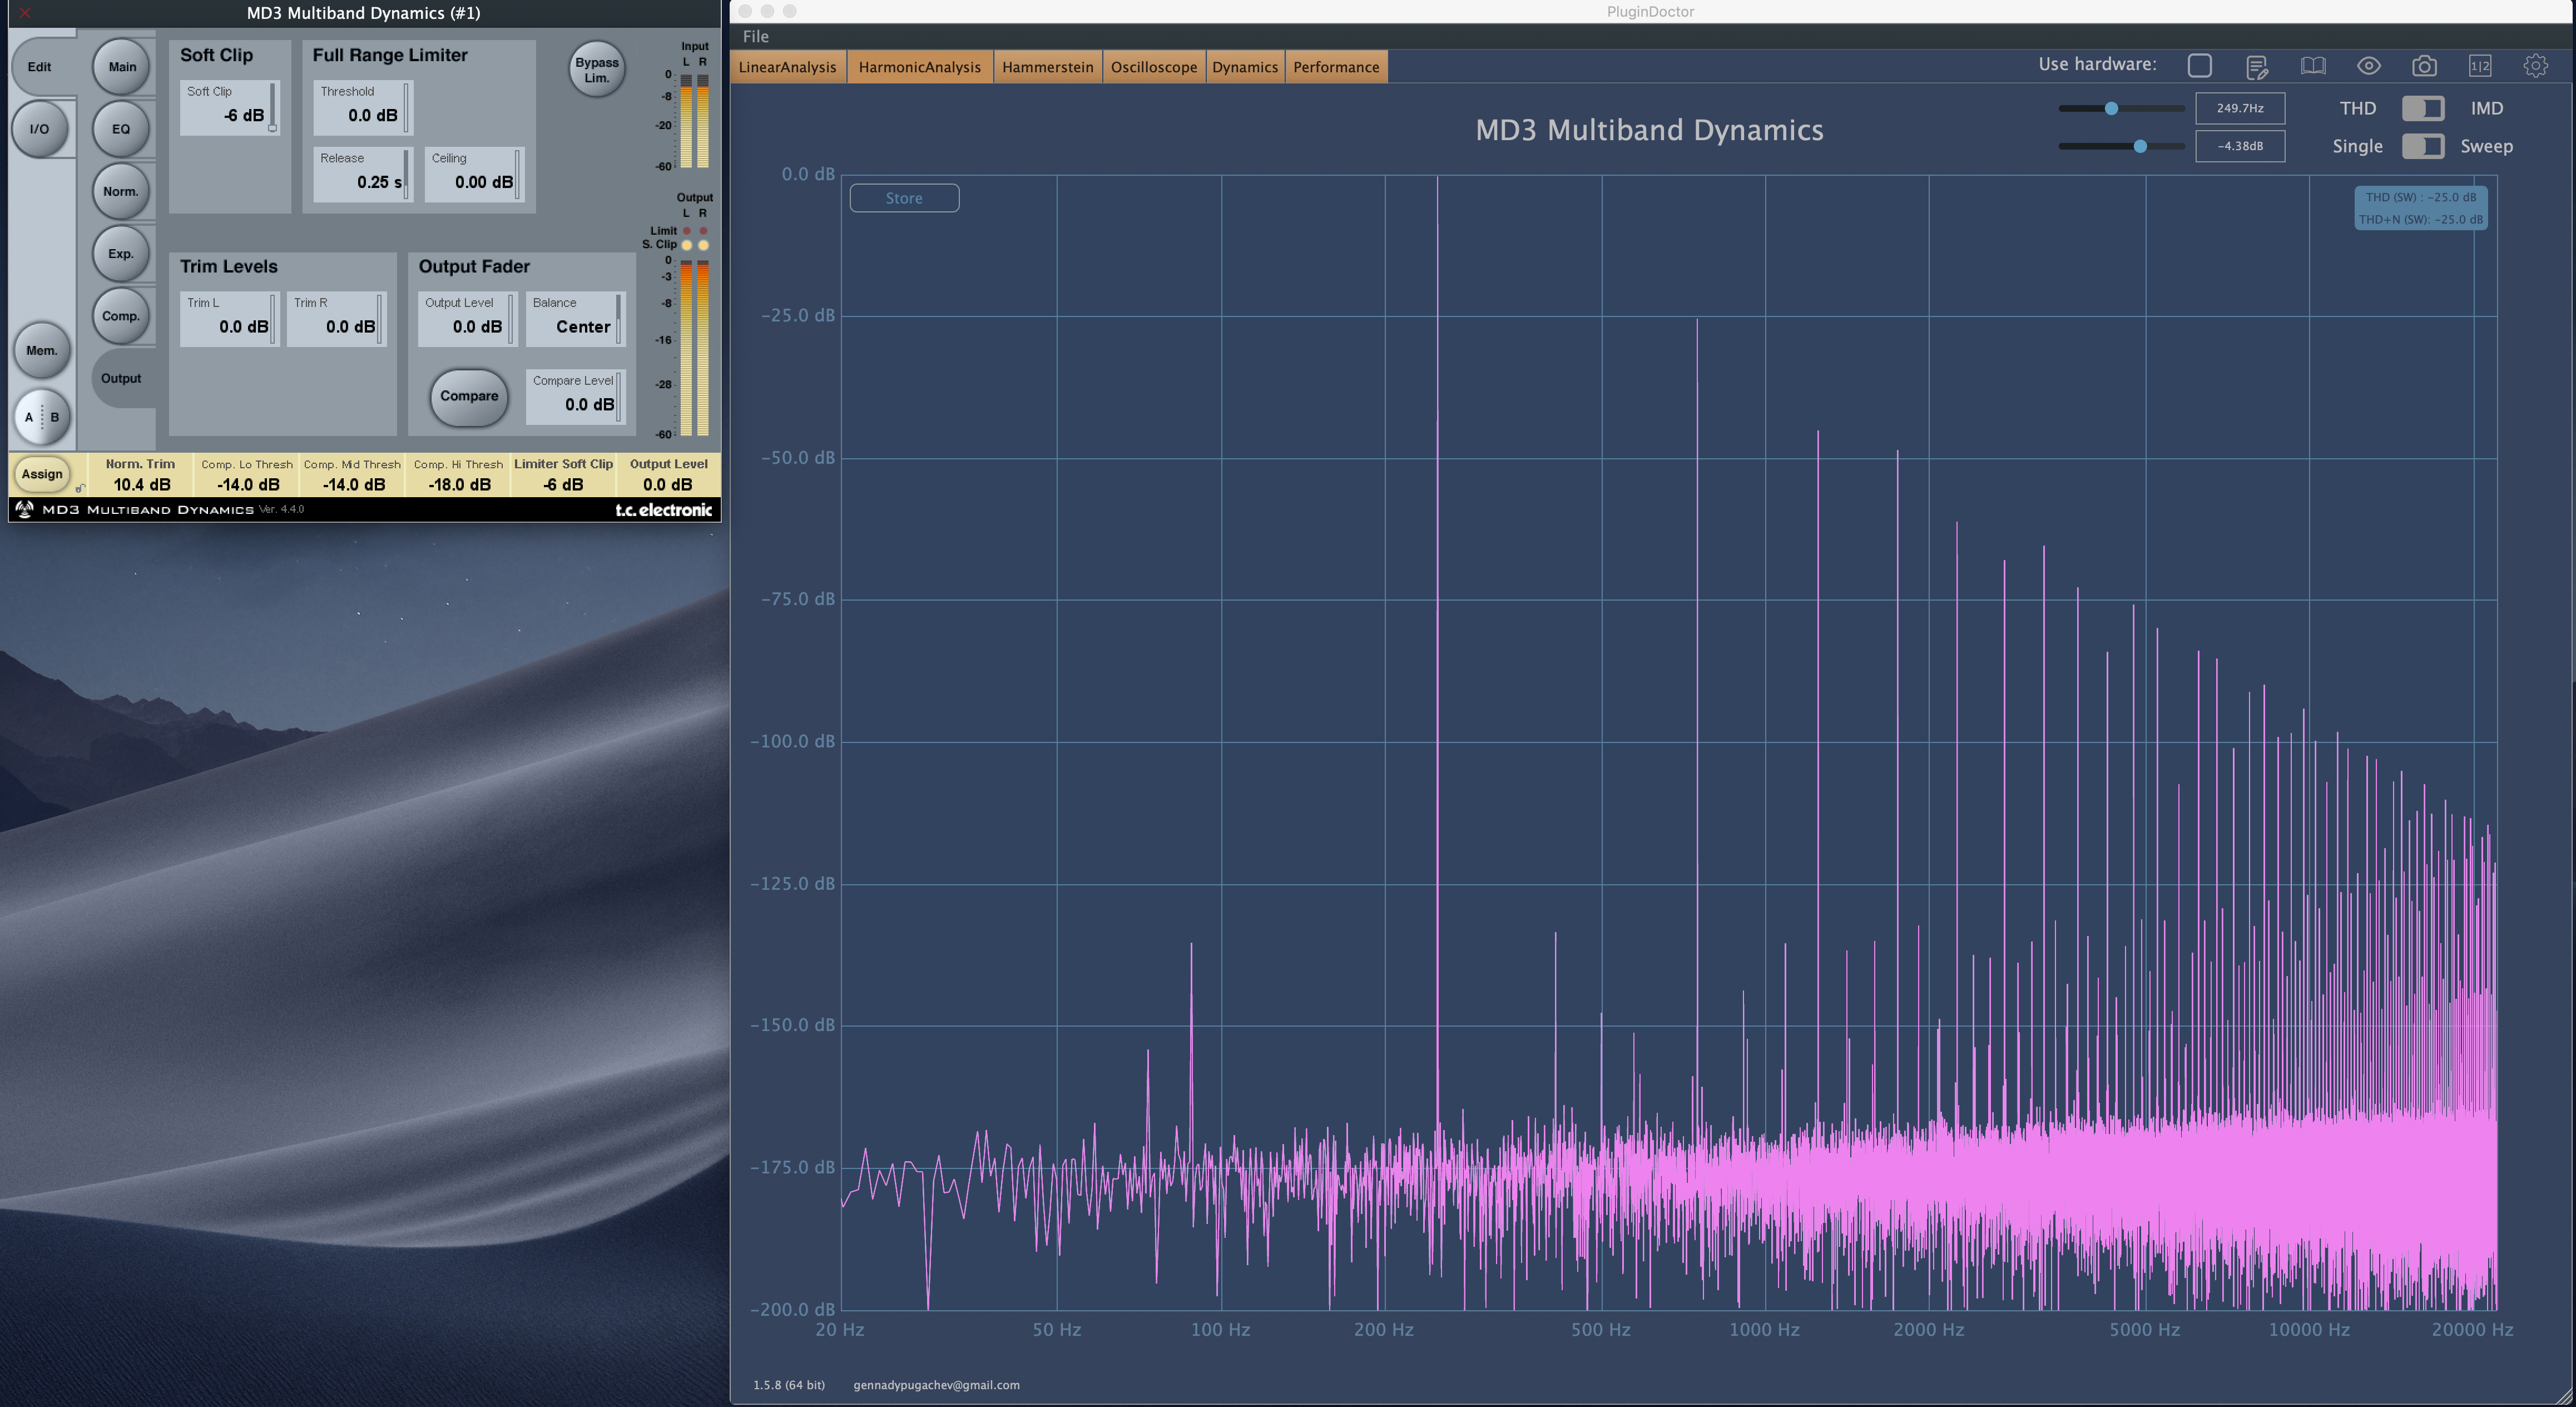This screenshot has width=2576, height=1407.
Task: Click the Output Level 0.0 dB assign cell
Action: coord(668,475)
